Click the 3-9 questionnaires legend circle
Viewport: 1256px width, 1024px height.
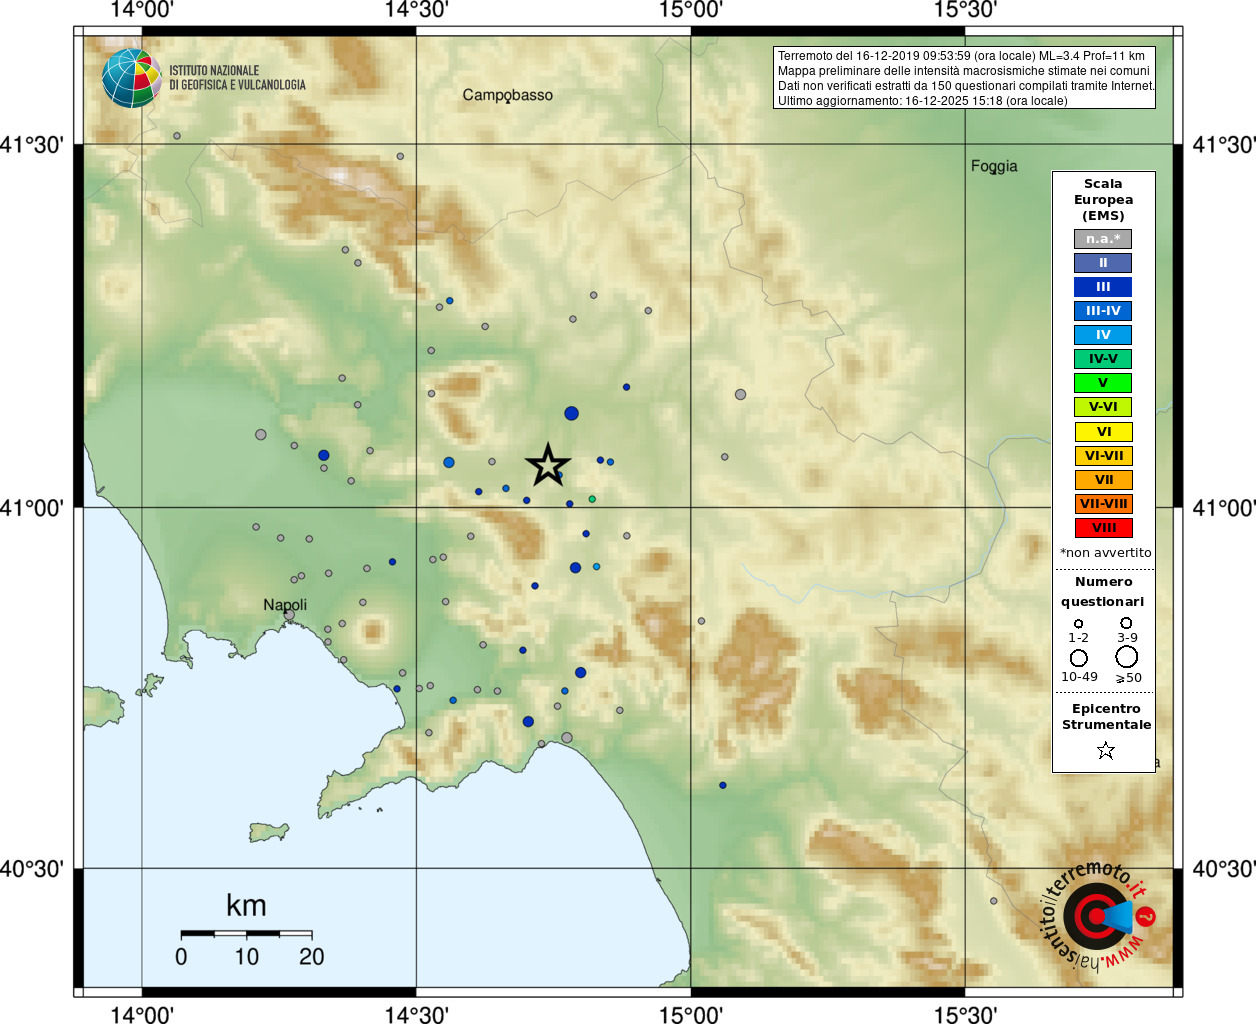tap(1126, 623)
